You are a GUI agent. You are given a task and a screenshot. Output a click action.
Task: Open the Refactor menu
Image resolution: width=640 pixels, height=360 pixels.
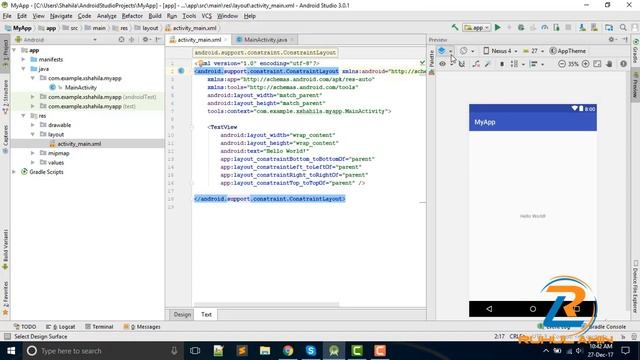[x=132, y=16]
